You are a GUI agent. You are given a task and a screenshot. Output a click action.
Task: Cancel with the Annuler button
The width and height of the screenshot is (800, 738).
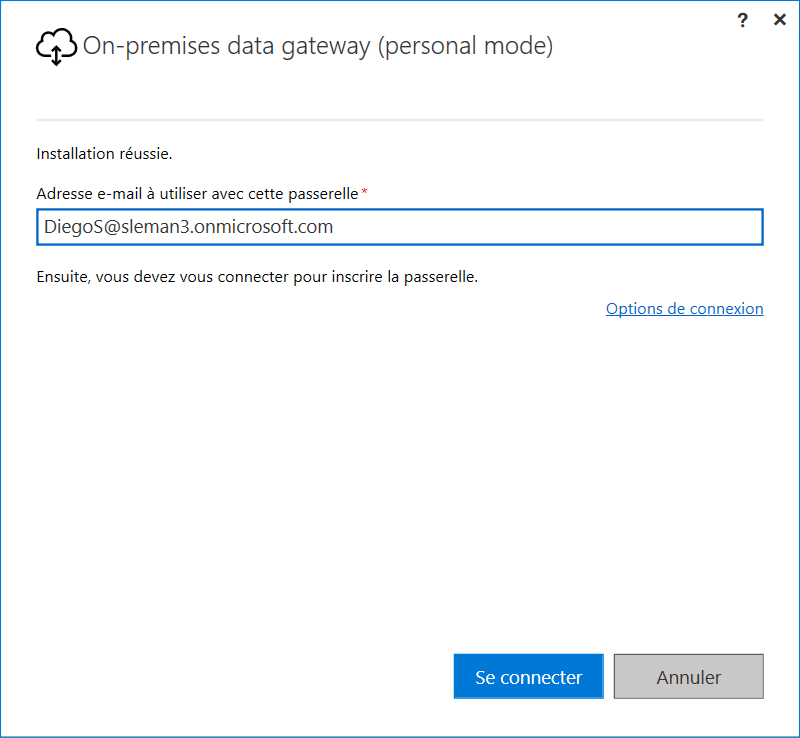pyautogui.click(x=688, y=677)
